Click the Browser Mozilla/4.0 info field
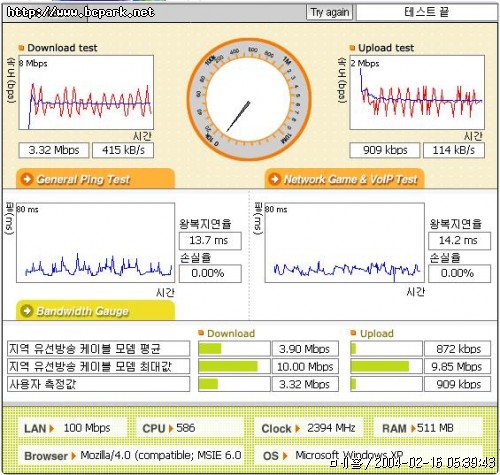 [131, 455]
